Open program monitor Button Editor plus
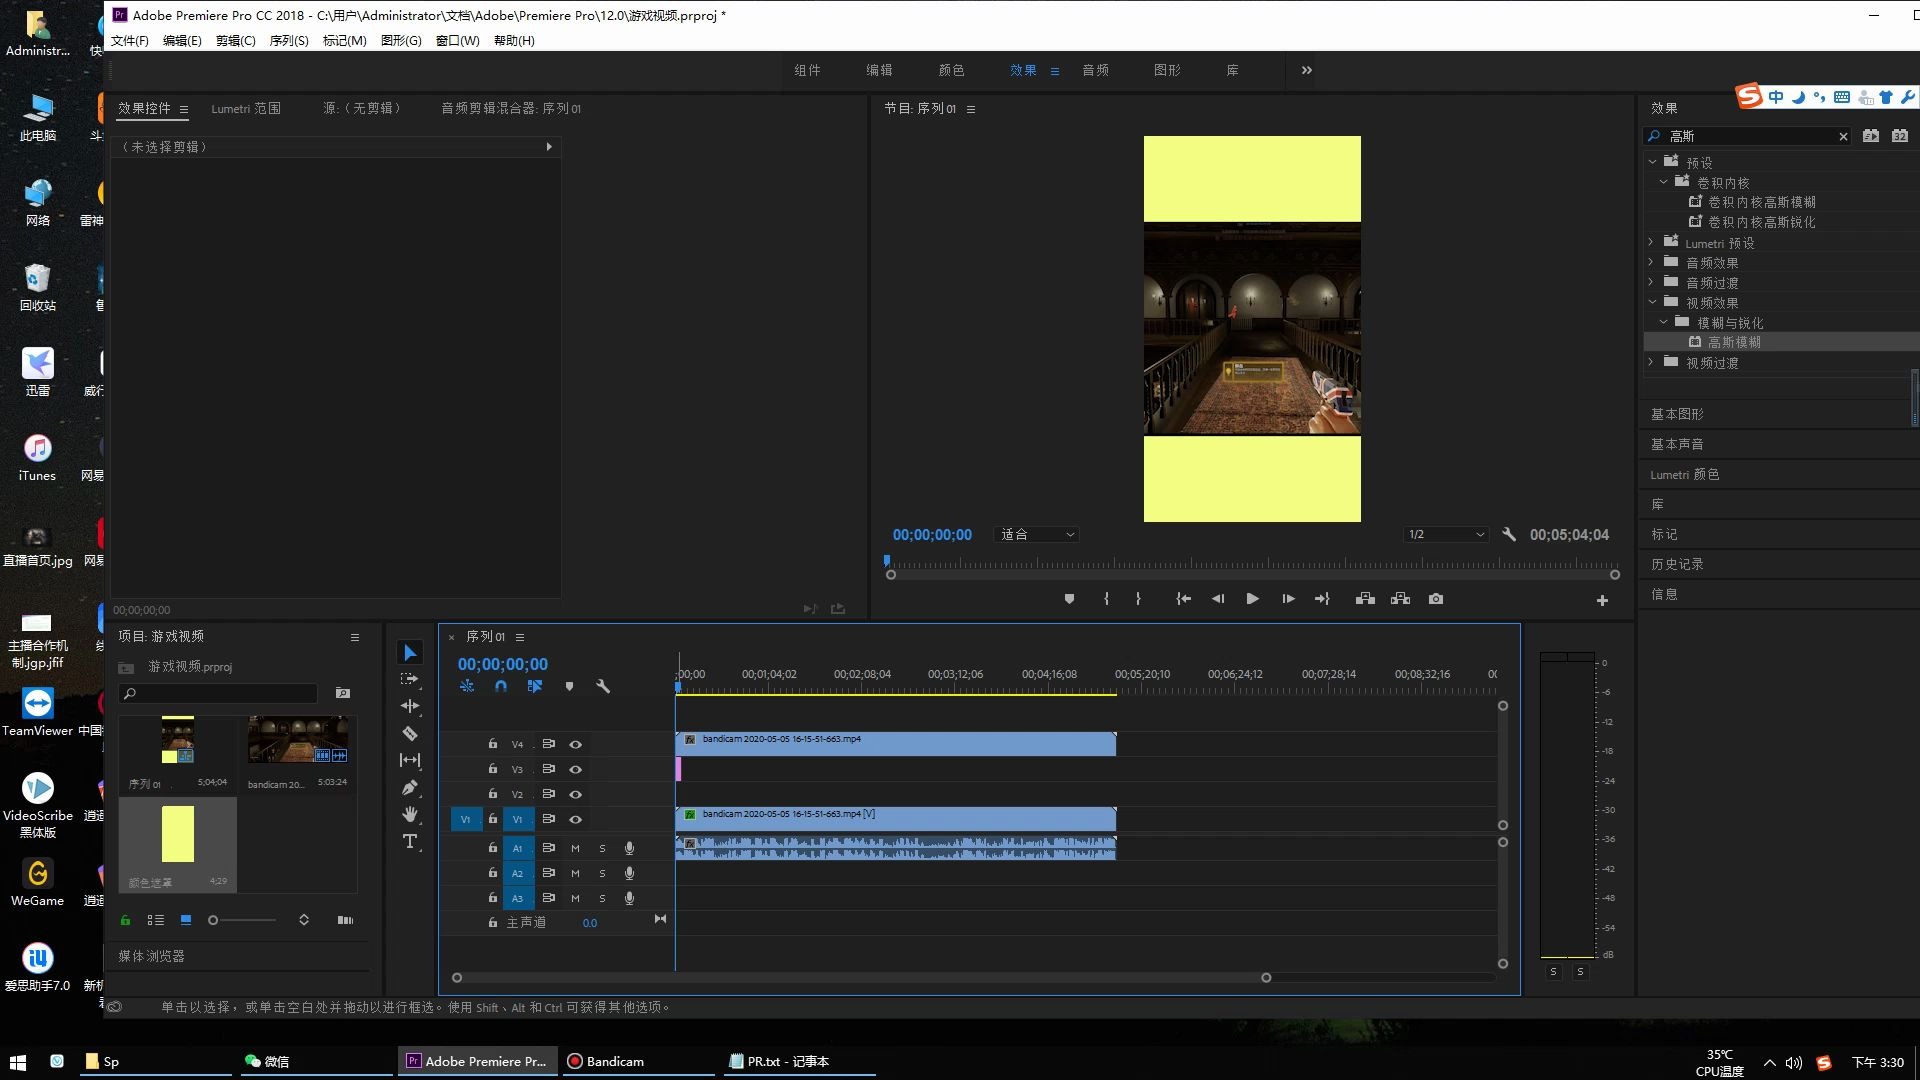 [x=1602, y=600]
